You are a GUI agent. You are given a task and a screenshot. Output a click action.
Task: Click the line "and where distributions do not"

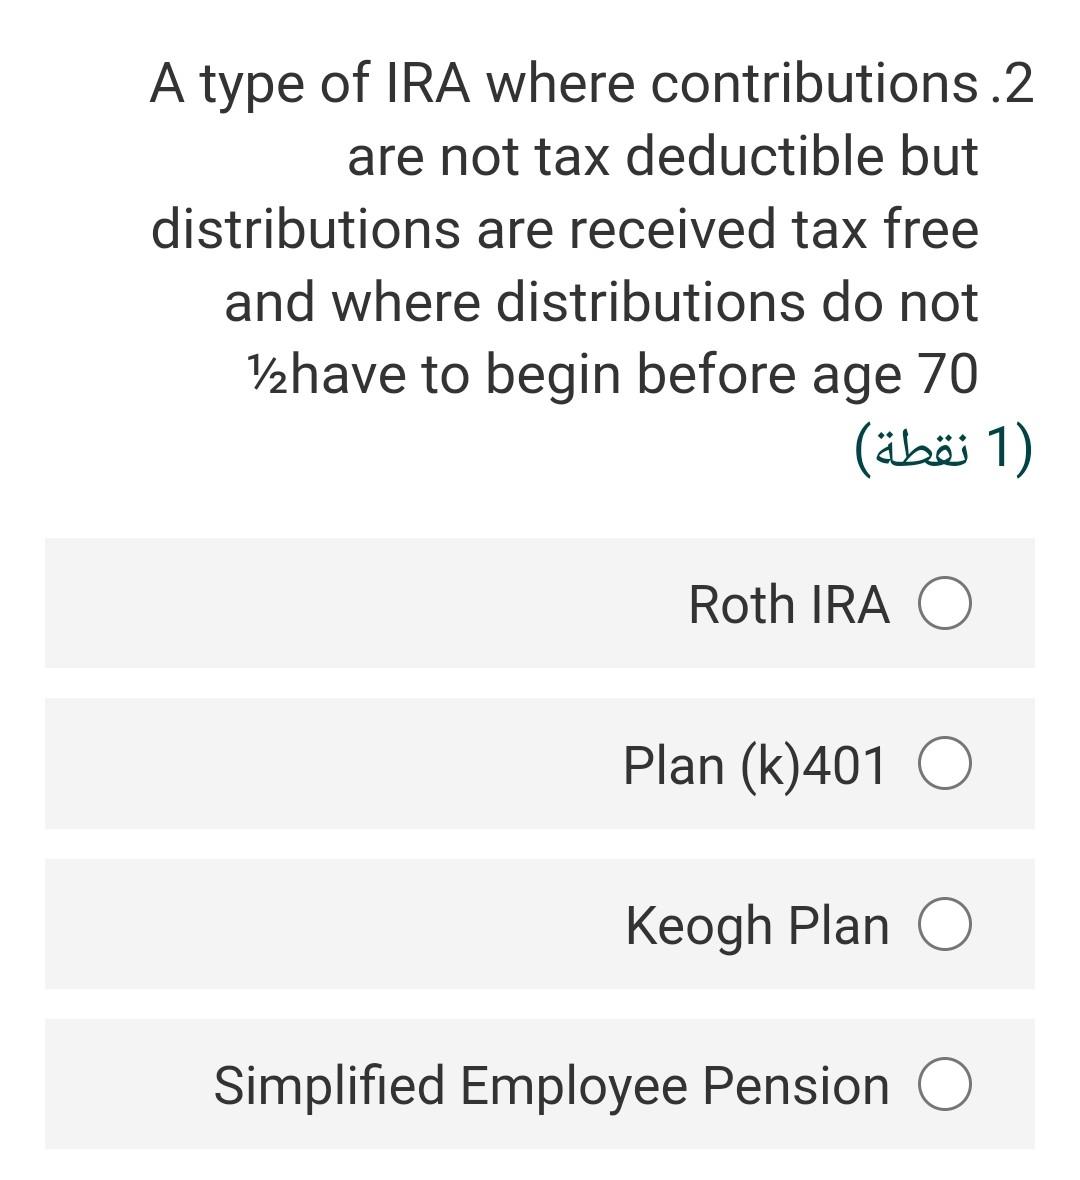(601, 302)
